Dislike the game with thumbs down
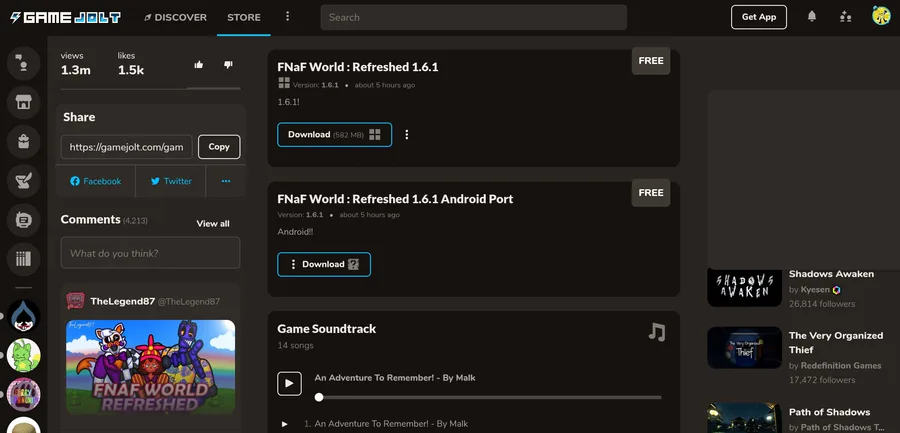900x433 pixels. point(228,65)
